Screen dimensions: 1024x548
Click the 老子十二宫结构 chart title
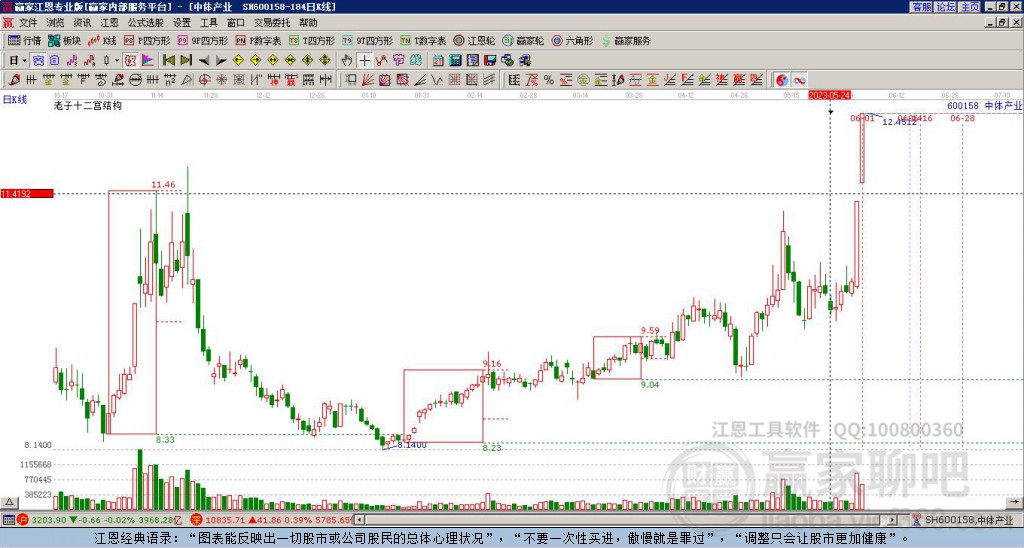point(88,105)
